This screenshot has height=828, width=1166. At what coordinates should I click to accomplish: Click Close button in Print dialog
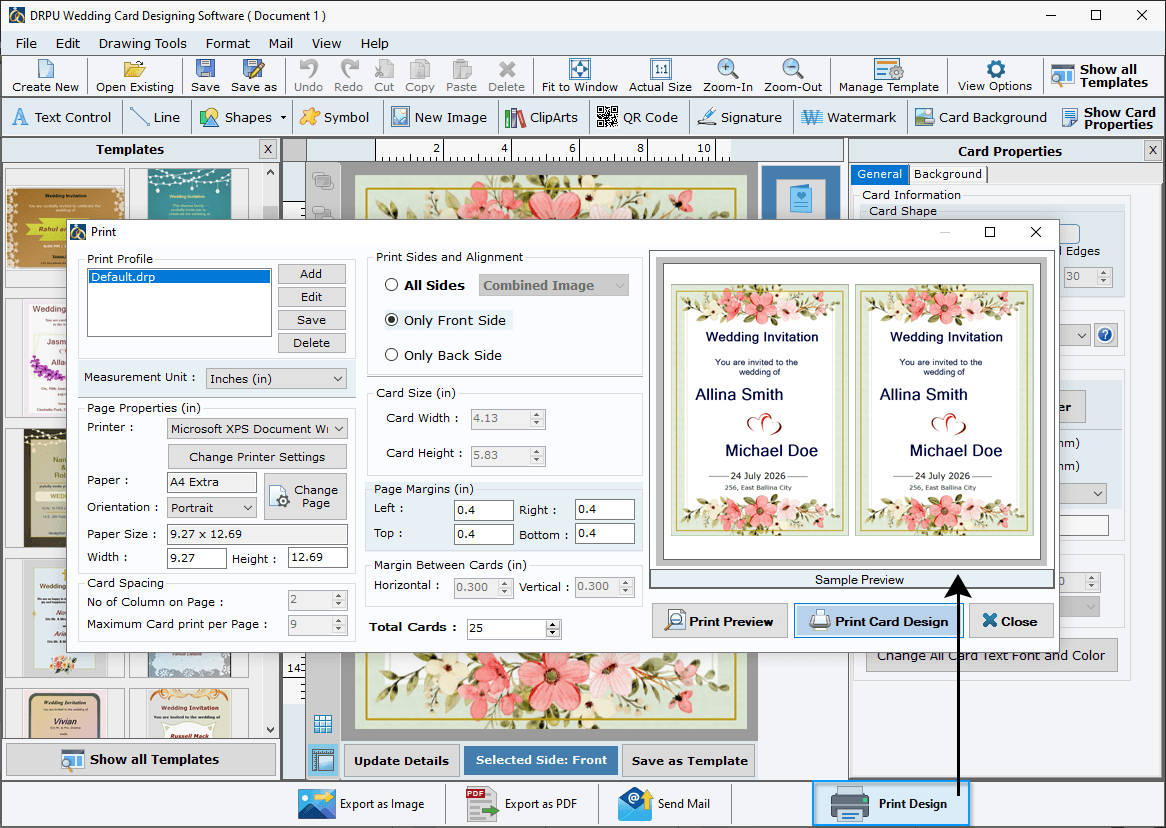tap(1011, 621)
